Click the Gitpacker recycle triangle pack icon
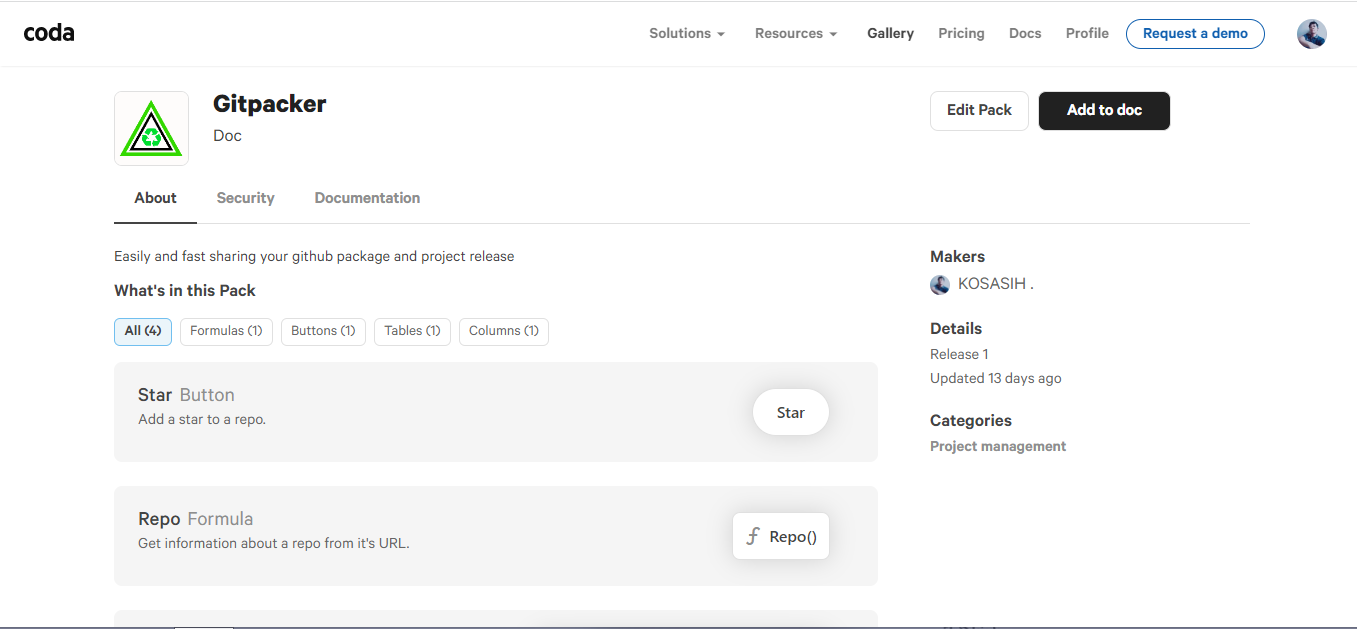1357x629 pixels. 151,129
